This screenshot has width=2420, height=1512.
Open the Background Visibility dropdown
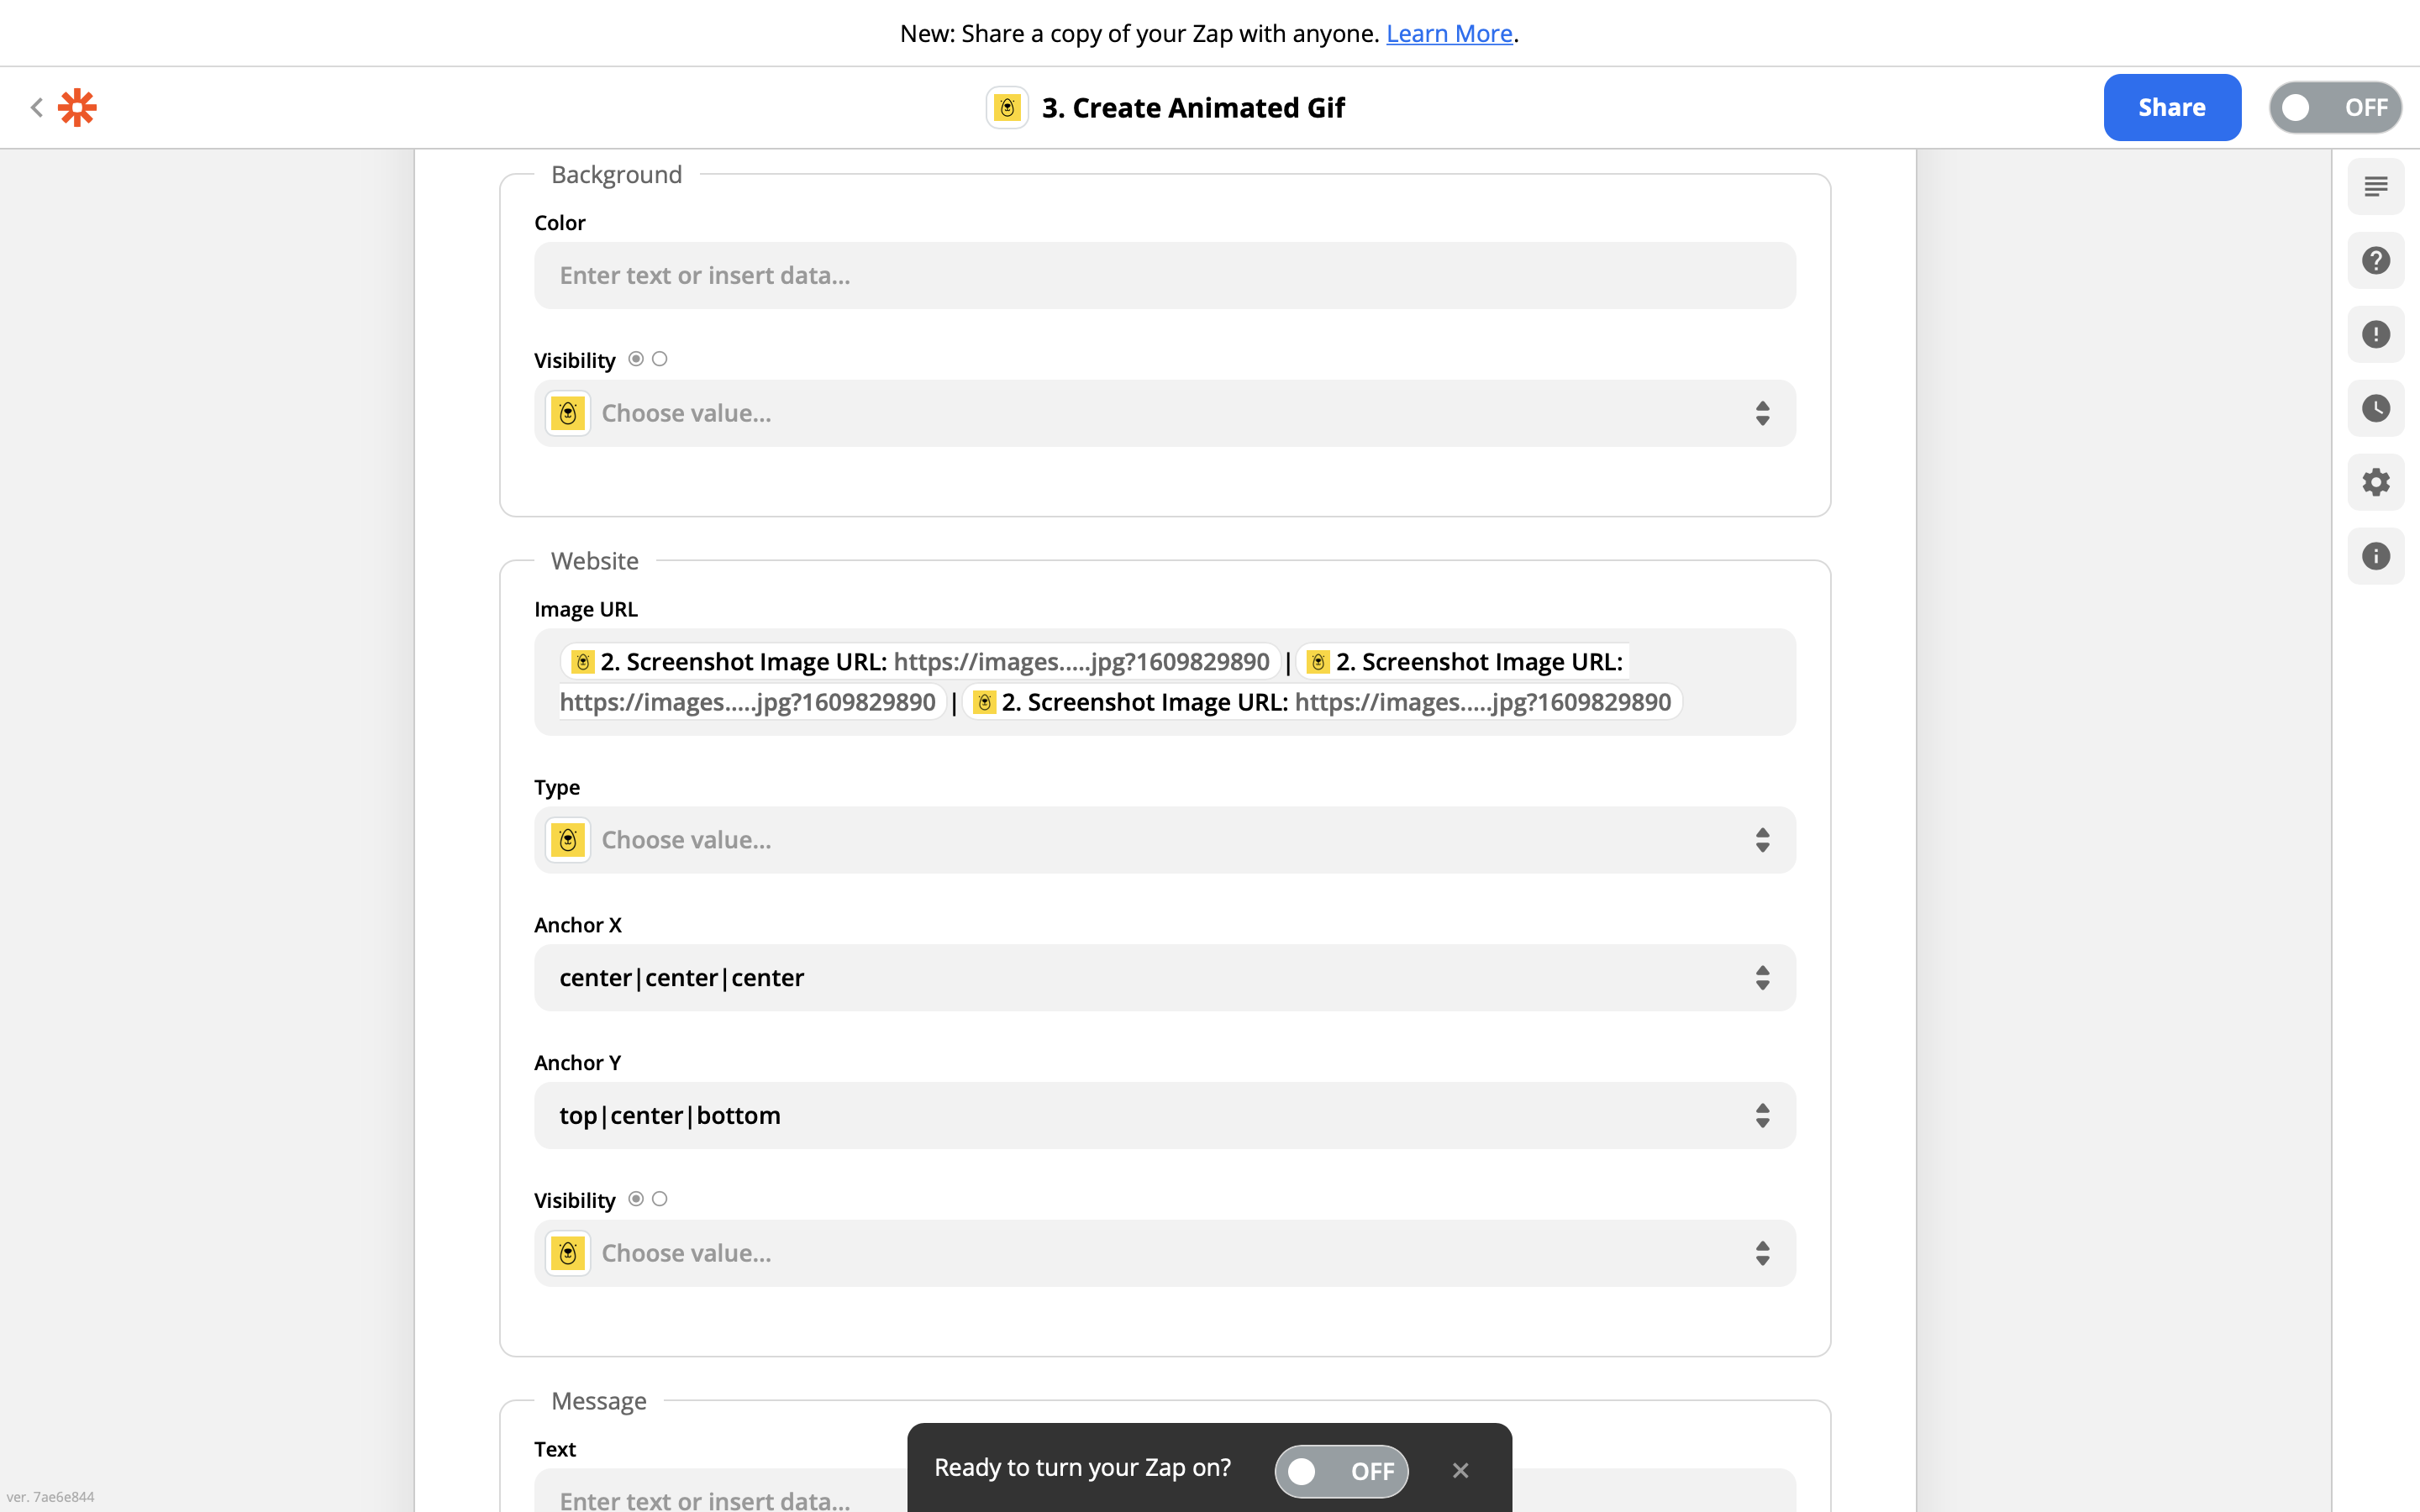point(1164,413)
